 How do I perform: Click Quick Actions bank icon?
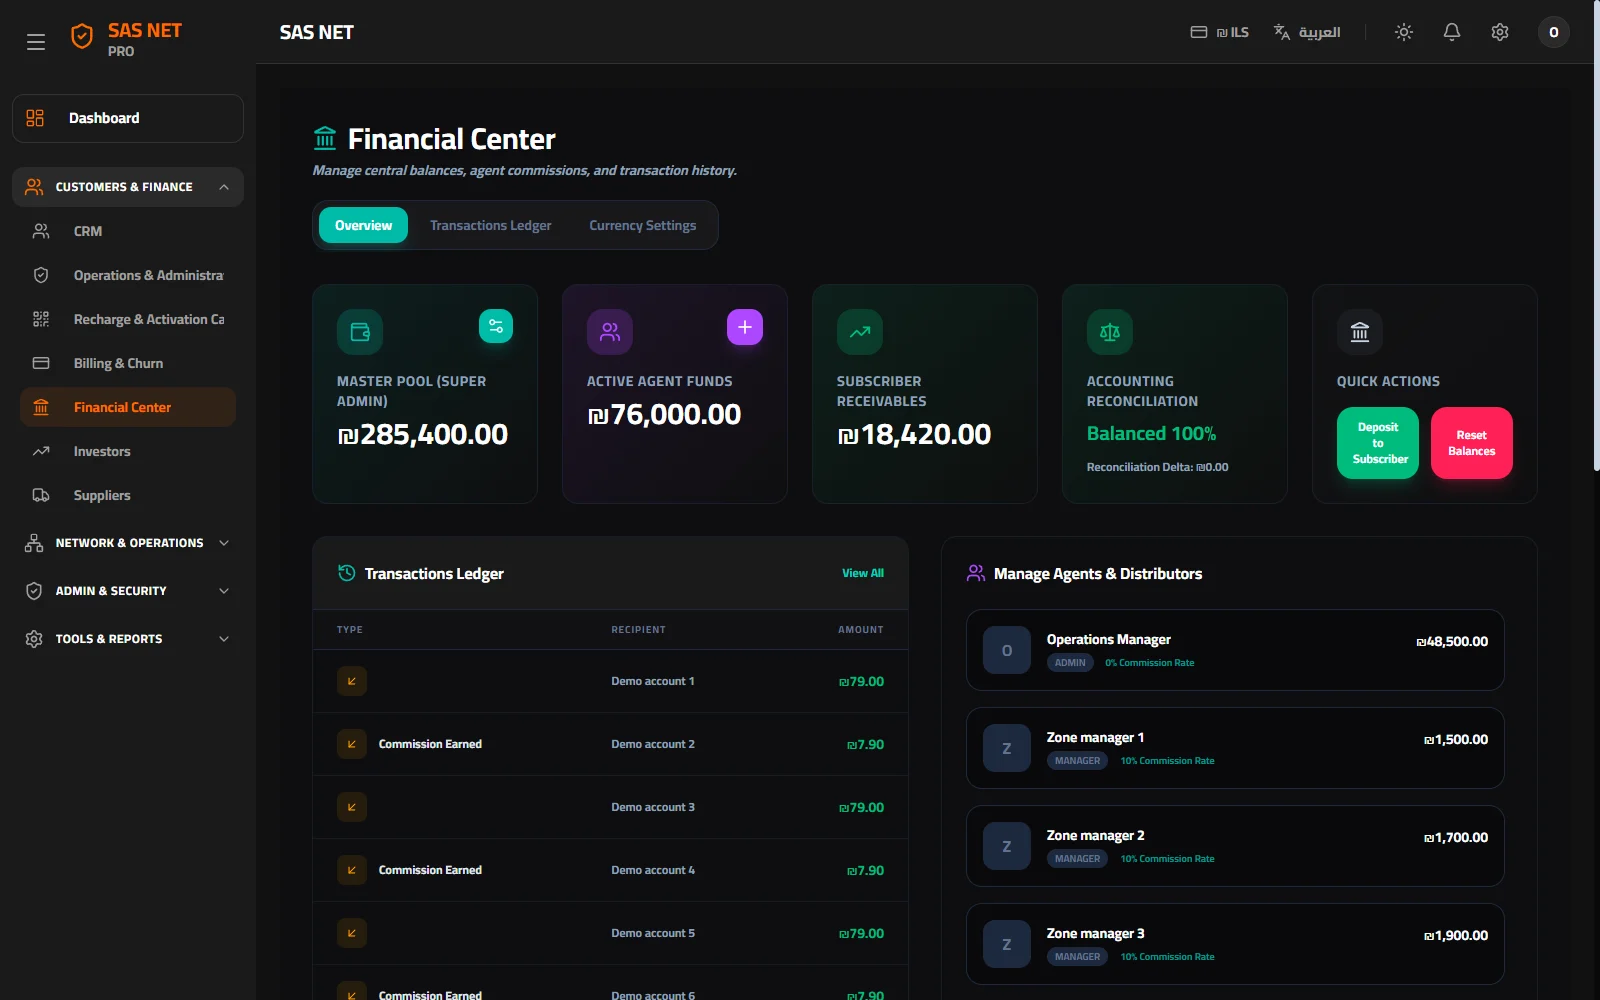(x=1360, y=332)
